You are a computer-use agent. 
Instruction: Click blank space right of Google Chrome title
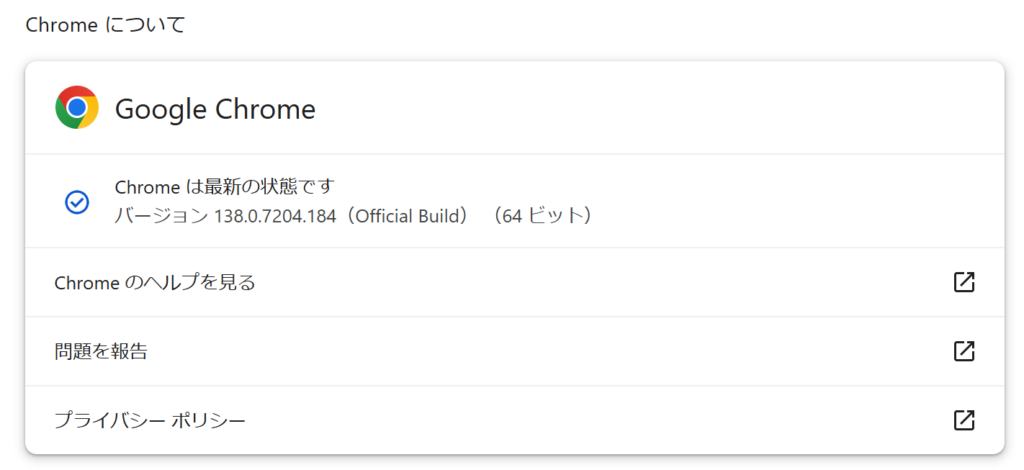pos(653,109)
